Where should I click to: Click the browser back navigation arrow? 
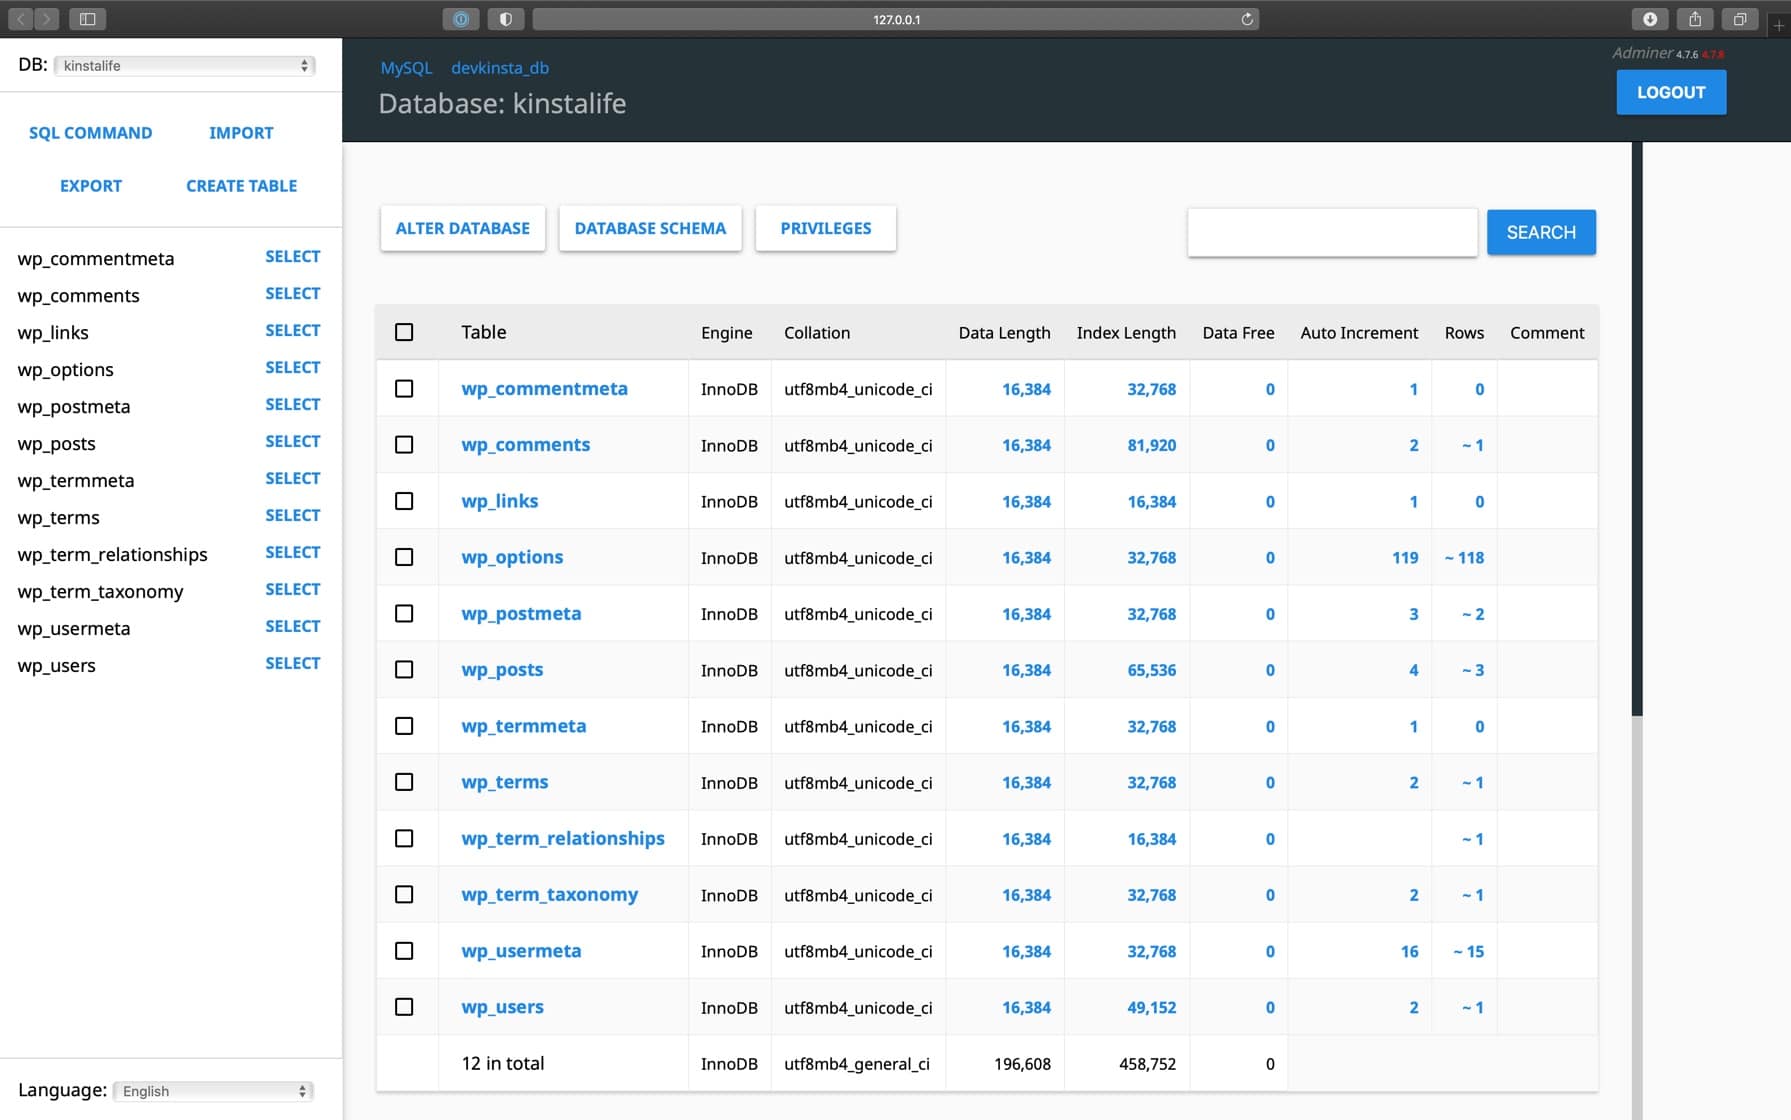tap(19, 18)
